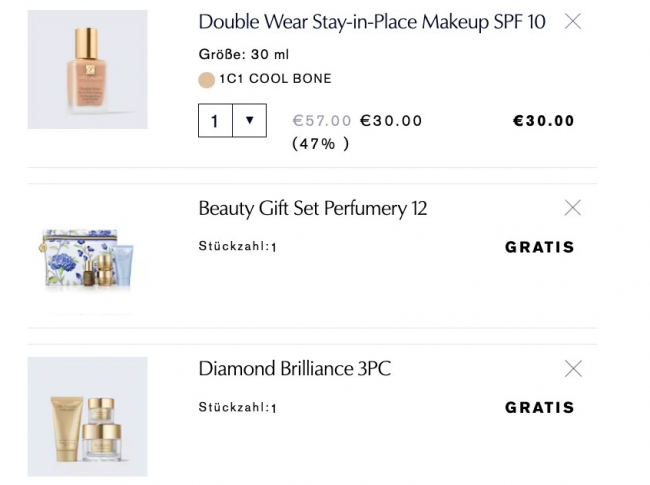
Task: Remove Double Wear Makeup from the cart
Action: (573, 21)
